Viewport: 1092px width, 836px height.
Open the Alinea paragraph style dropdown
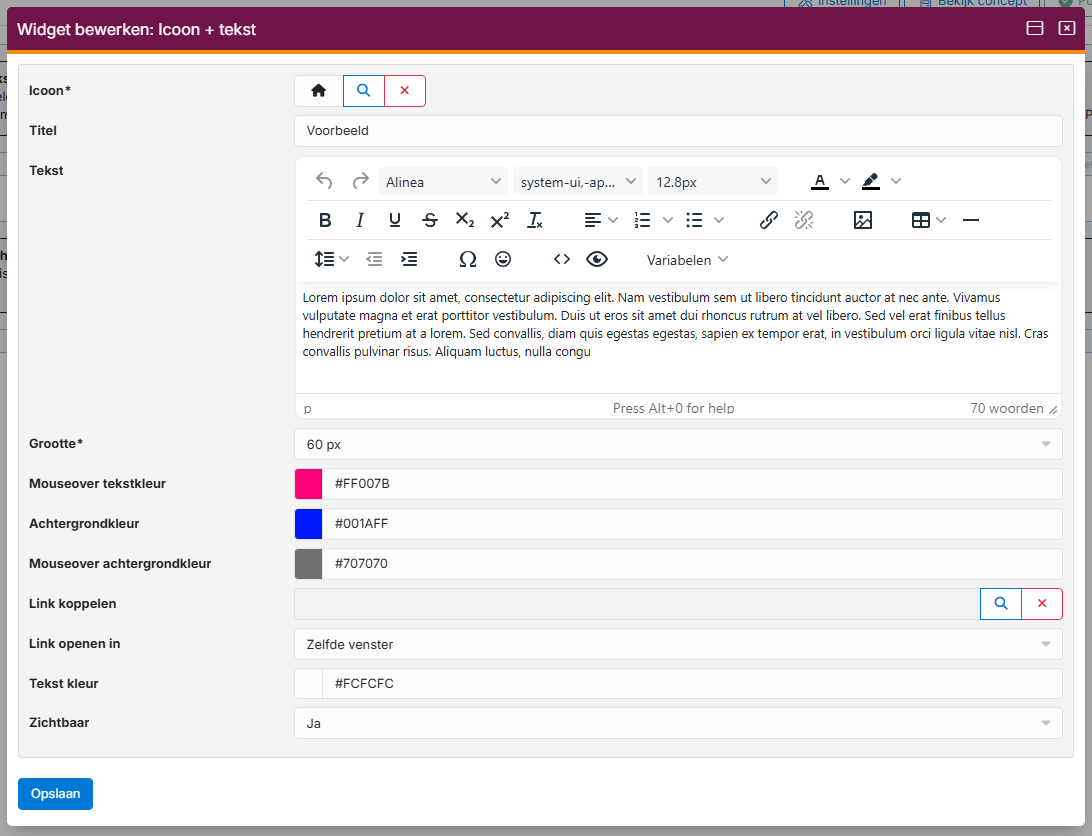pyautogui.click(x=444, y=182)
